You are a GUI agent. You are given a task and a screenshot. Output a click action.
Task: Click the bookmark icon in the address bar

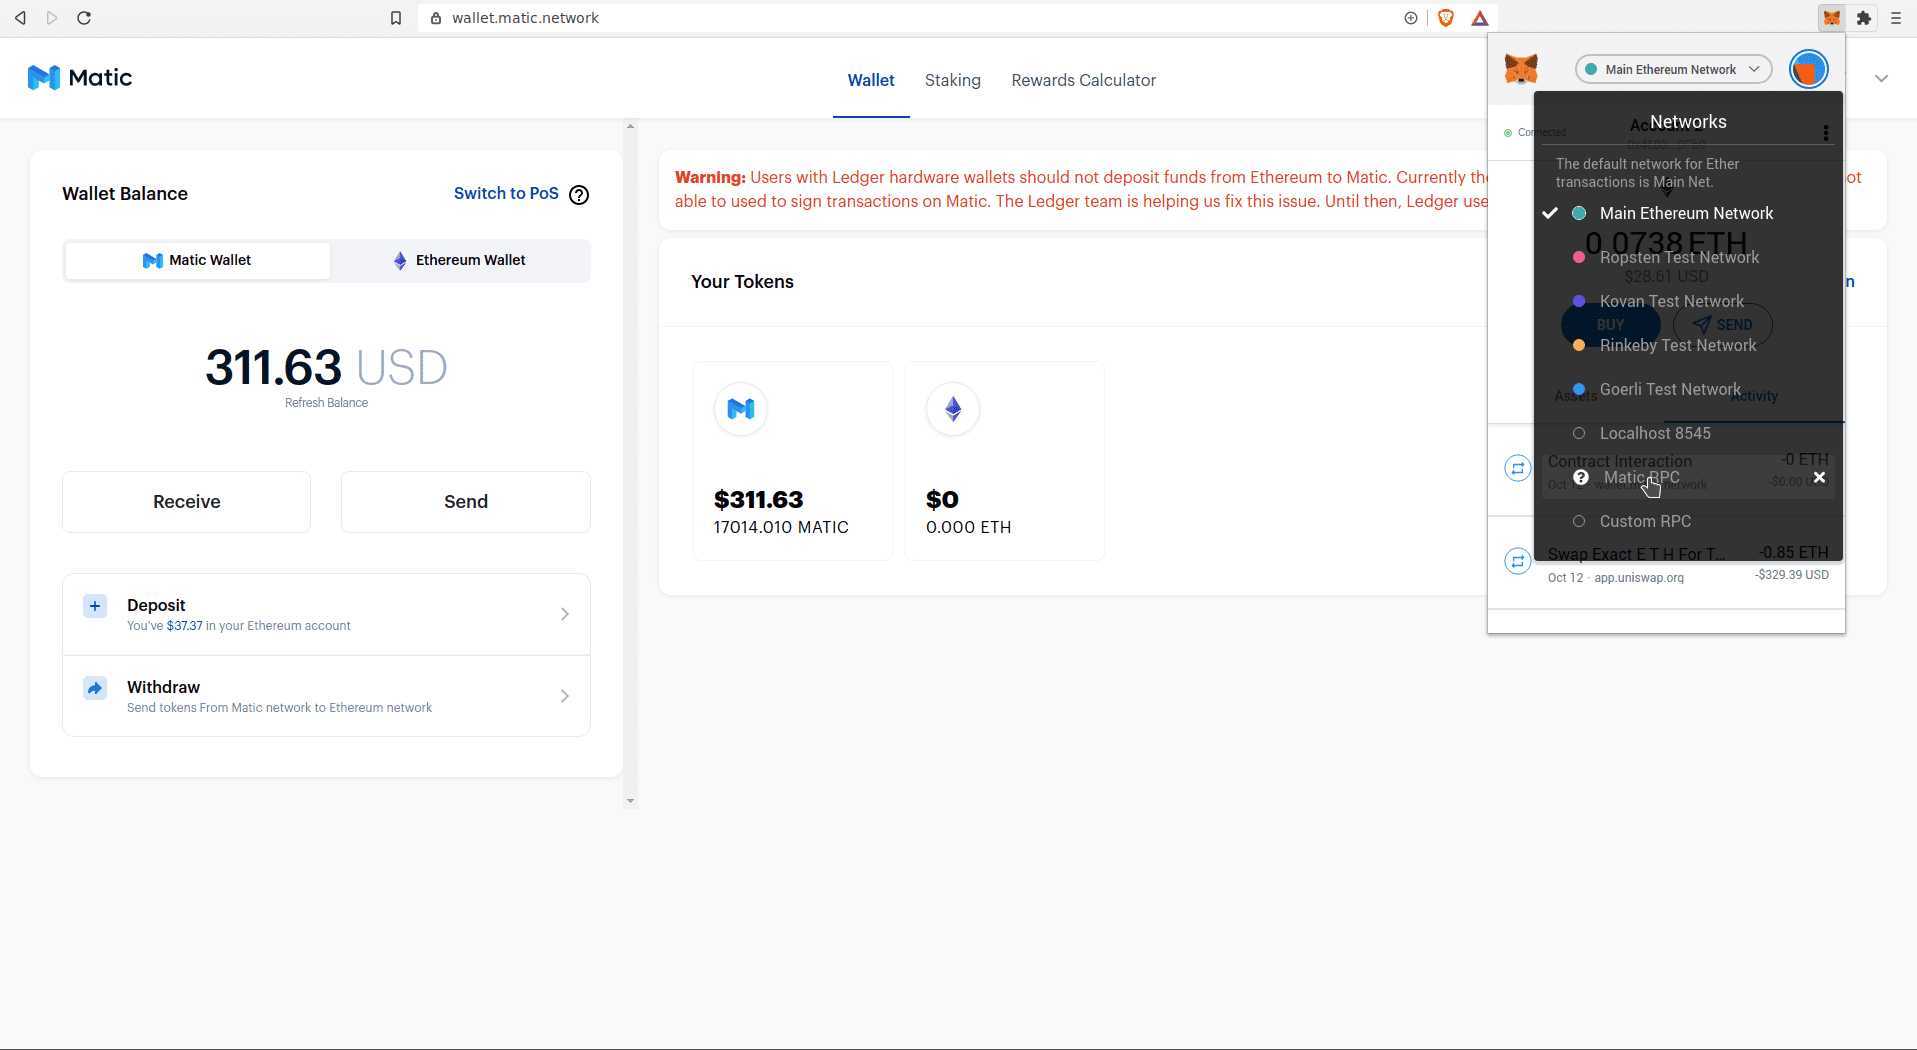[396, 18]
